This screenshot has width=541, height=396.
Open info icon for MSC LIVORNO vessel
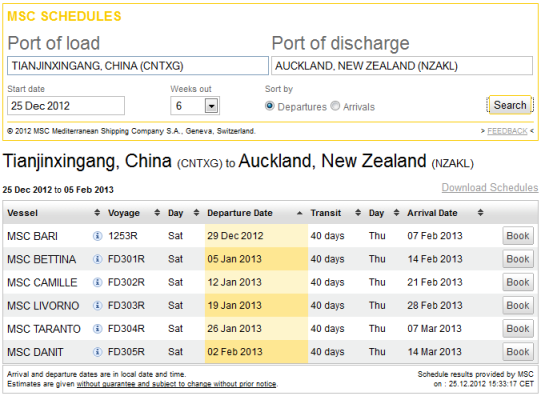(x=98, y=305)
